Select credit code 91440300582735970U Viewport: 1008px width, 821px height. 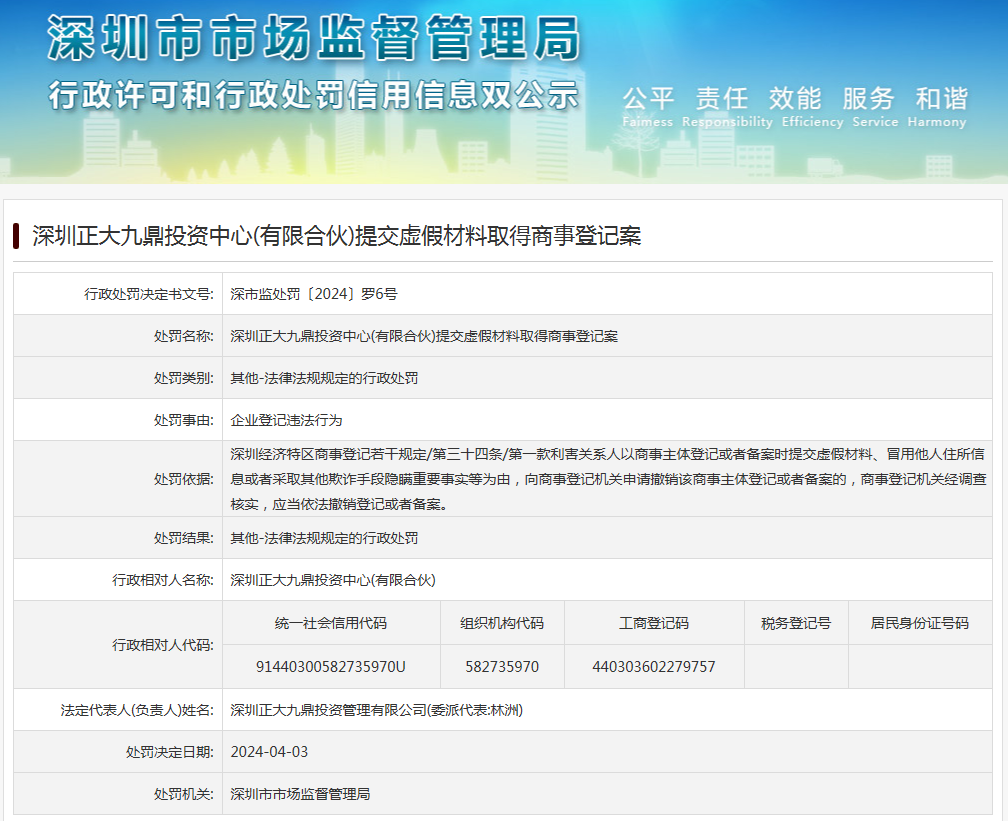(331, 666)
